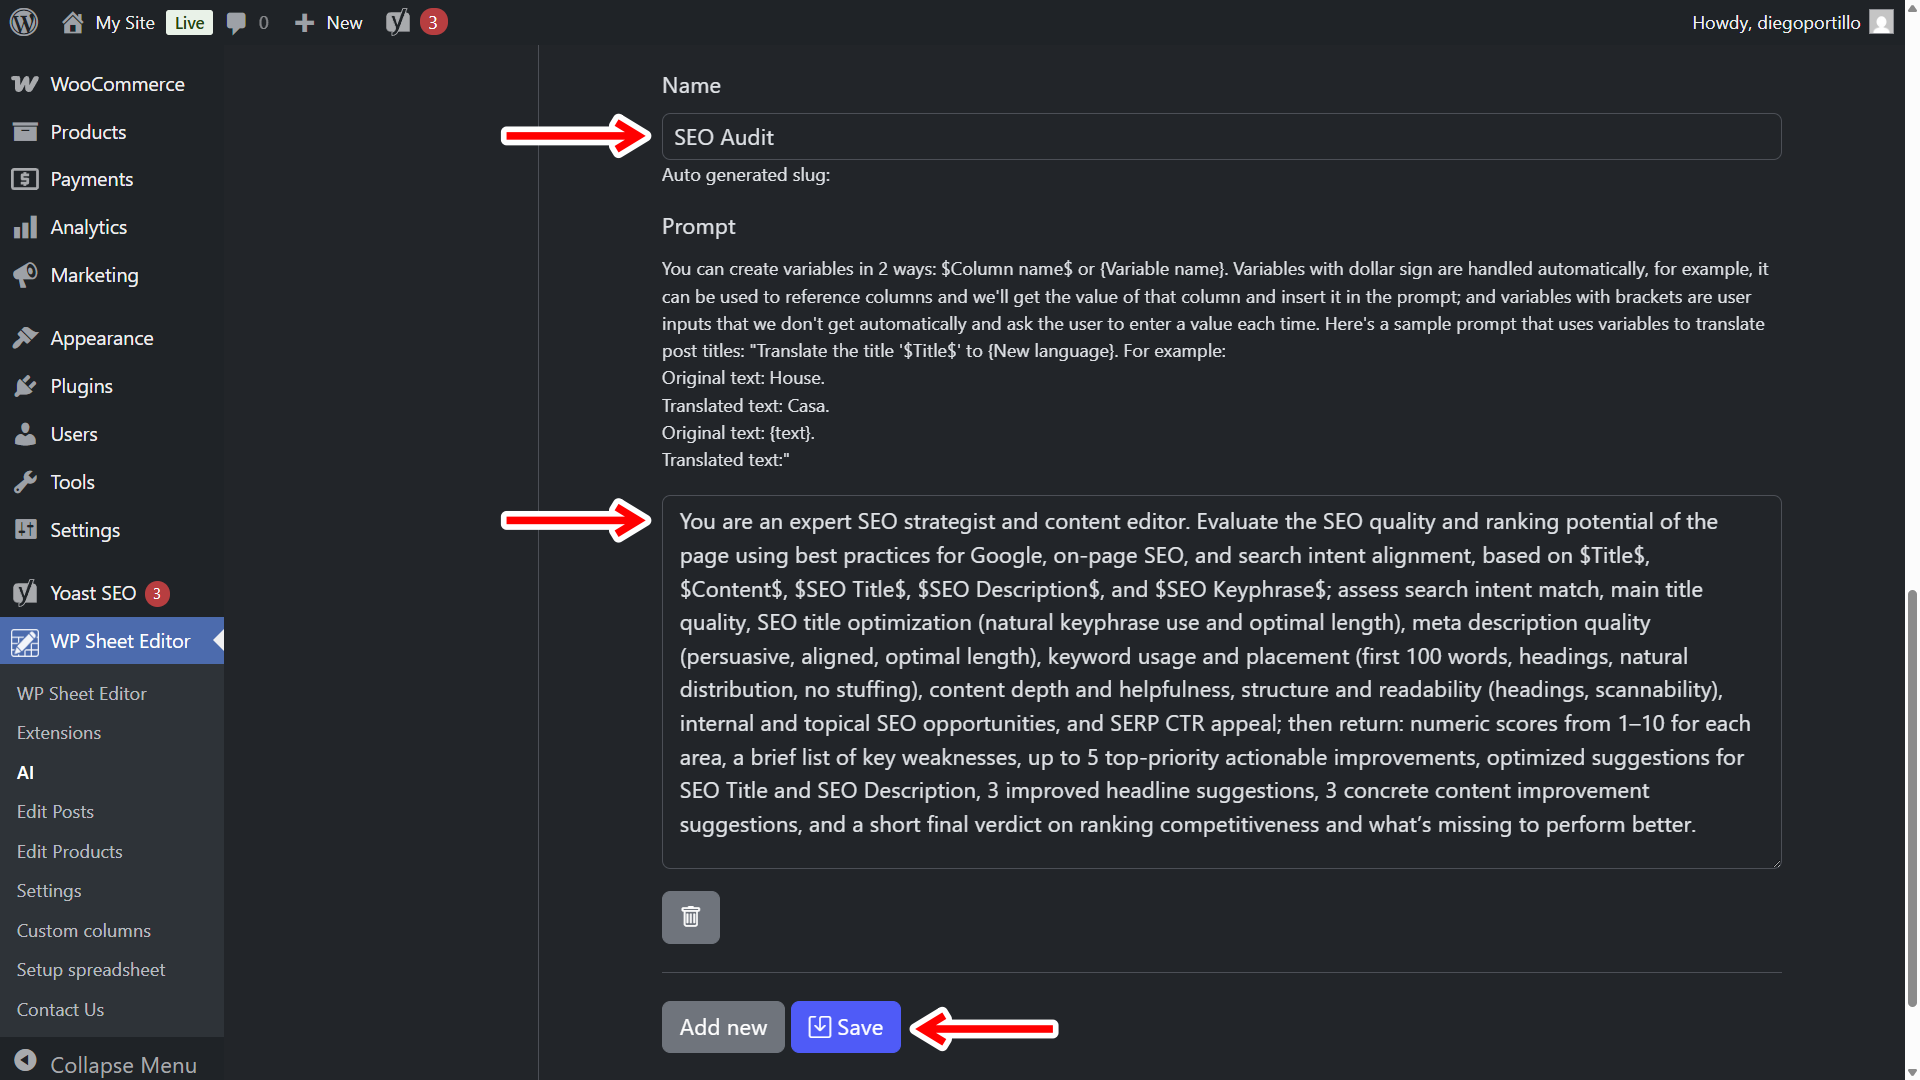Click the Add new button
Screen dimensions: 1920x1080
[723, 1027]
